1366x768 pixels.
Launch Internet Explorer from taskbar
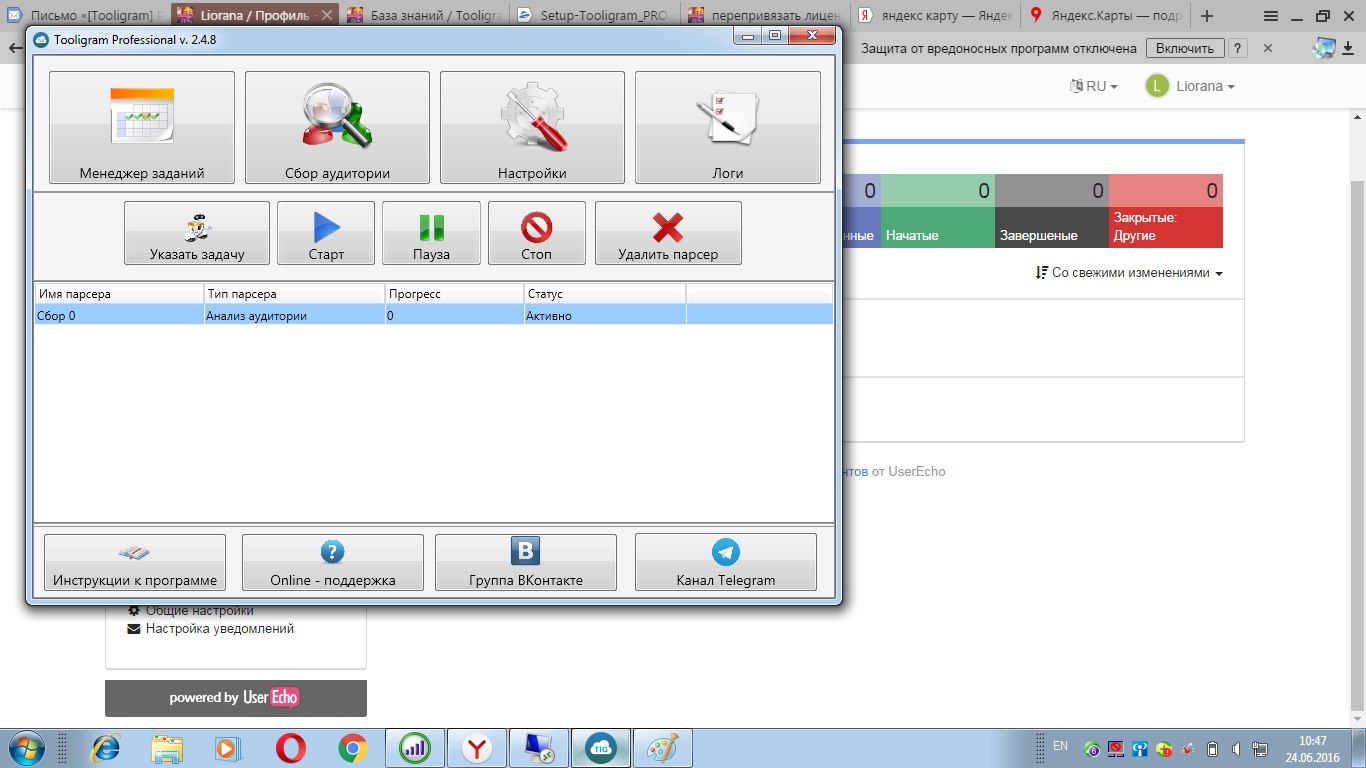106,748
